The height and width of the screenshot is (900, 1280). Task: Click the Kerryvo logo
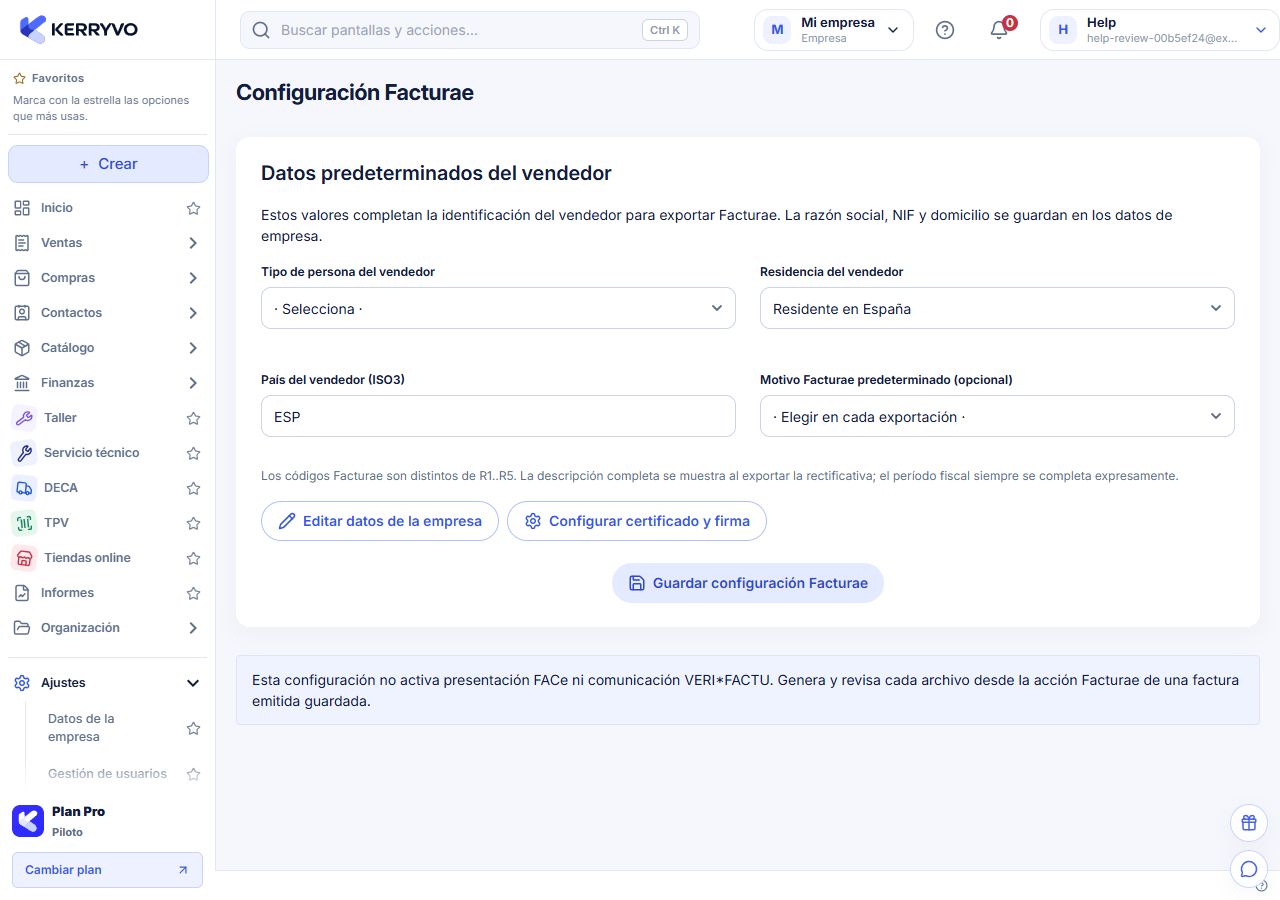click(79, 29)
